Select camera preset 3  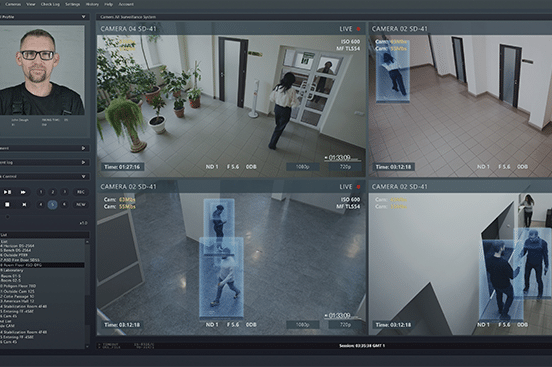coord(64,192)
